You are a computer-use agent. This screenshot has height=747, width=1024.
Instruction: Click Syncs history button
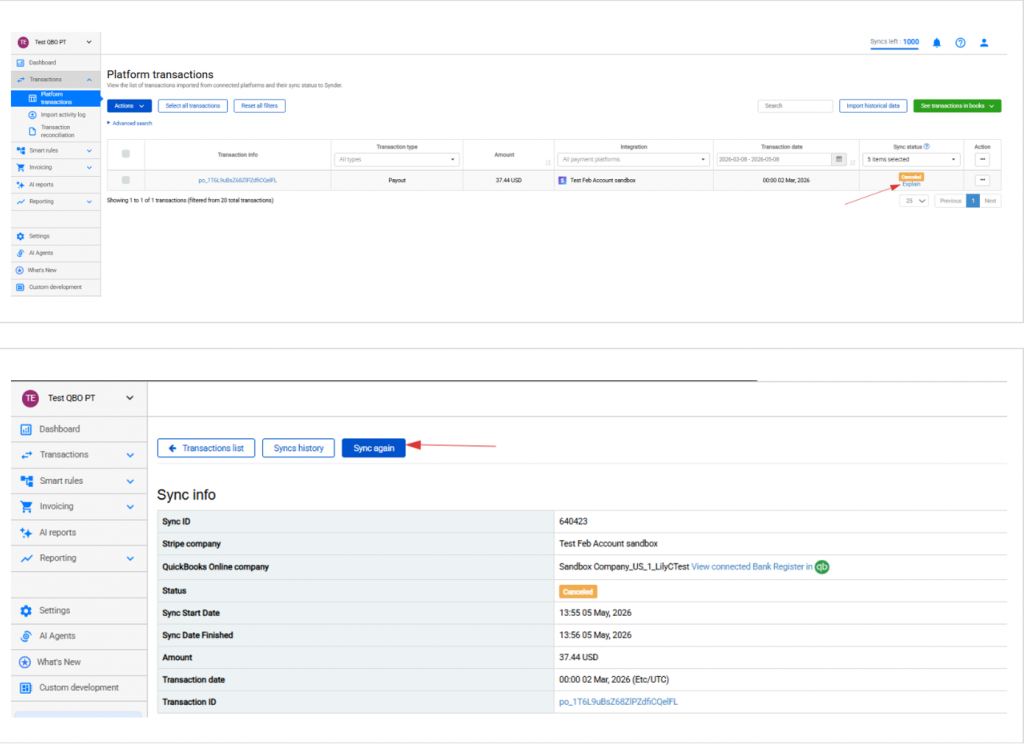coord(298,449)
